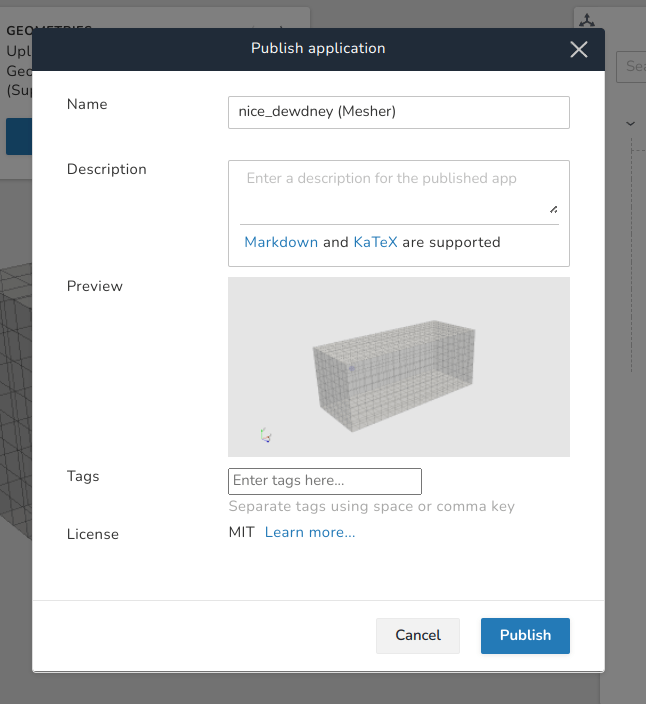Click the License label
Image resolution: width=646 pixels, height=704 pixels.
(93, 534)
